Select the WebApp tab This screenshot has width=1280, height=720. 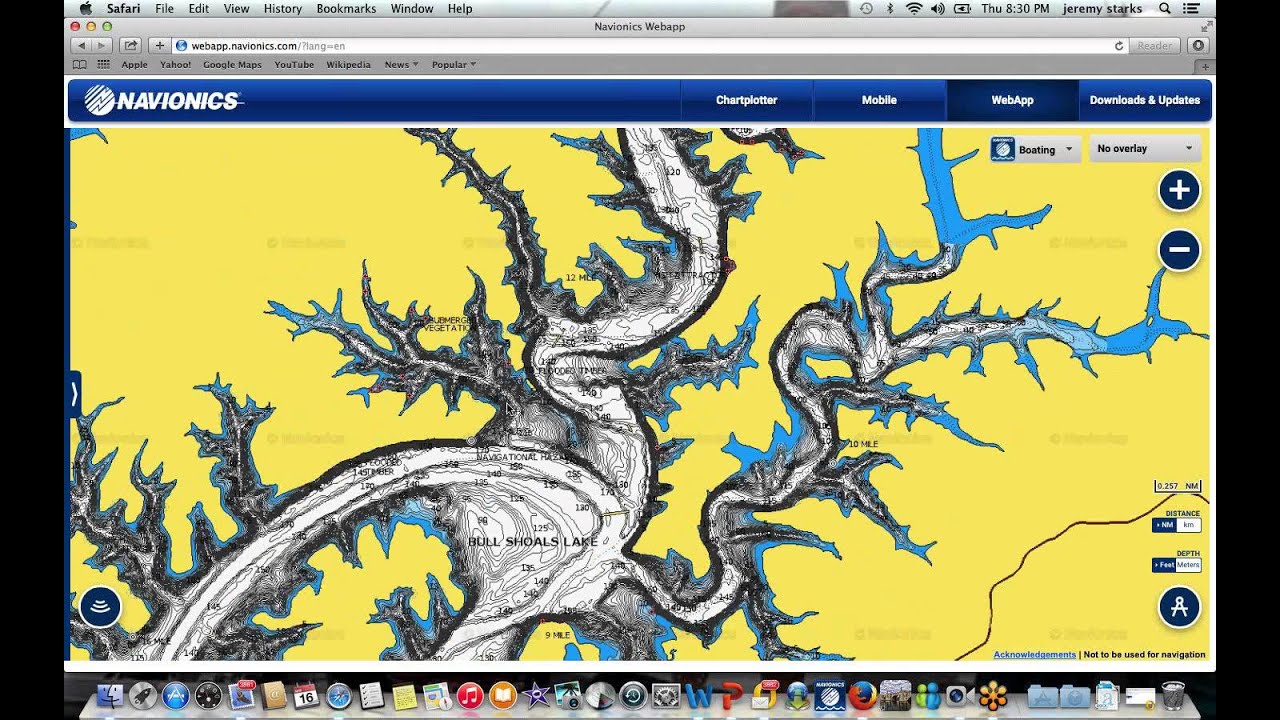tap(1012, 100)
